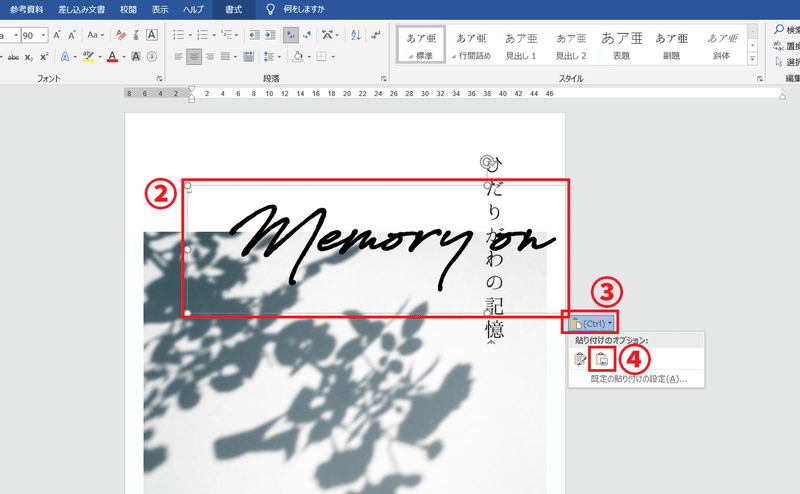Shrink font size with smaller A icon
This screenshot has height=494, width=800.
tap(72, 35)
